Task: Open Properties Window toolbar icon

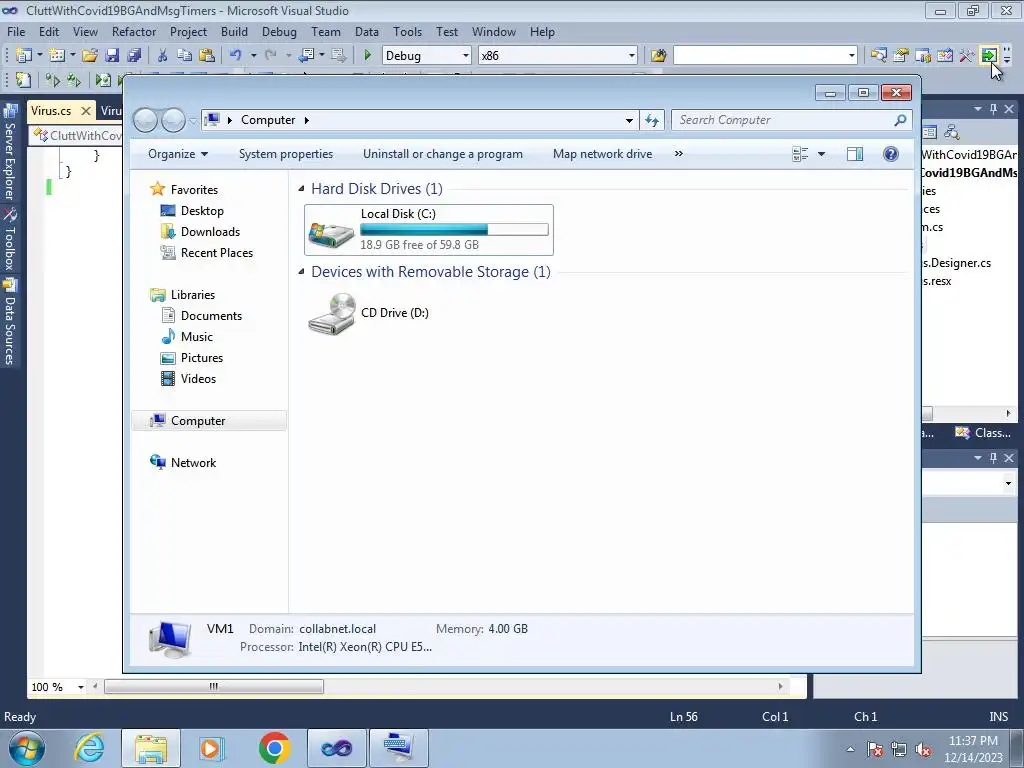Action: point(901,56)
